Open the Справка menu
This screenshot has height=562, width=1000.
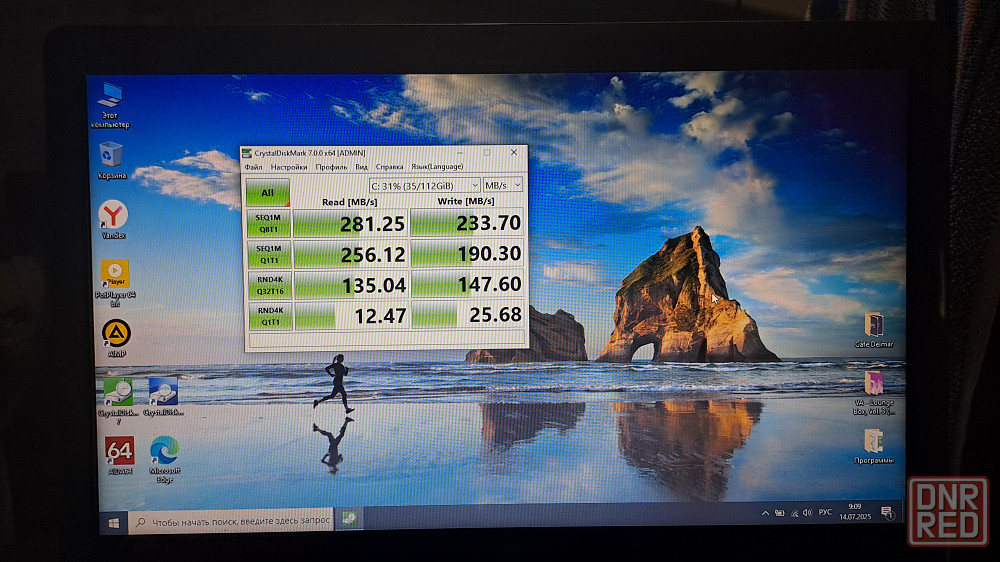point(389,167)
